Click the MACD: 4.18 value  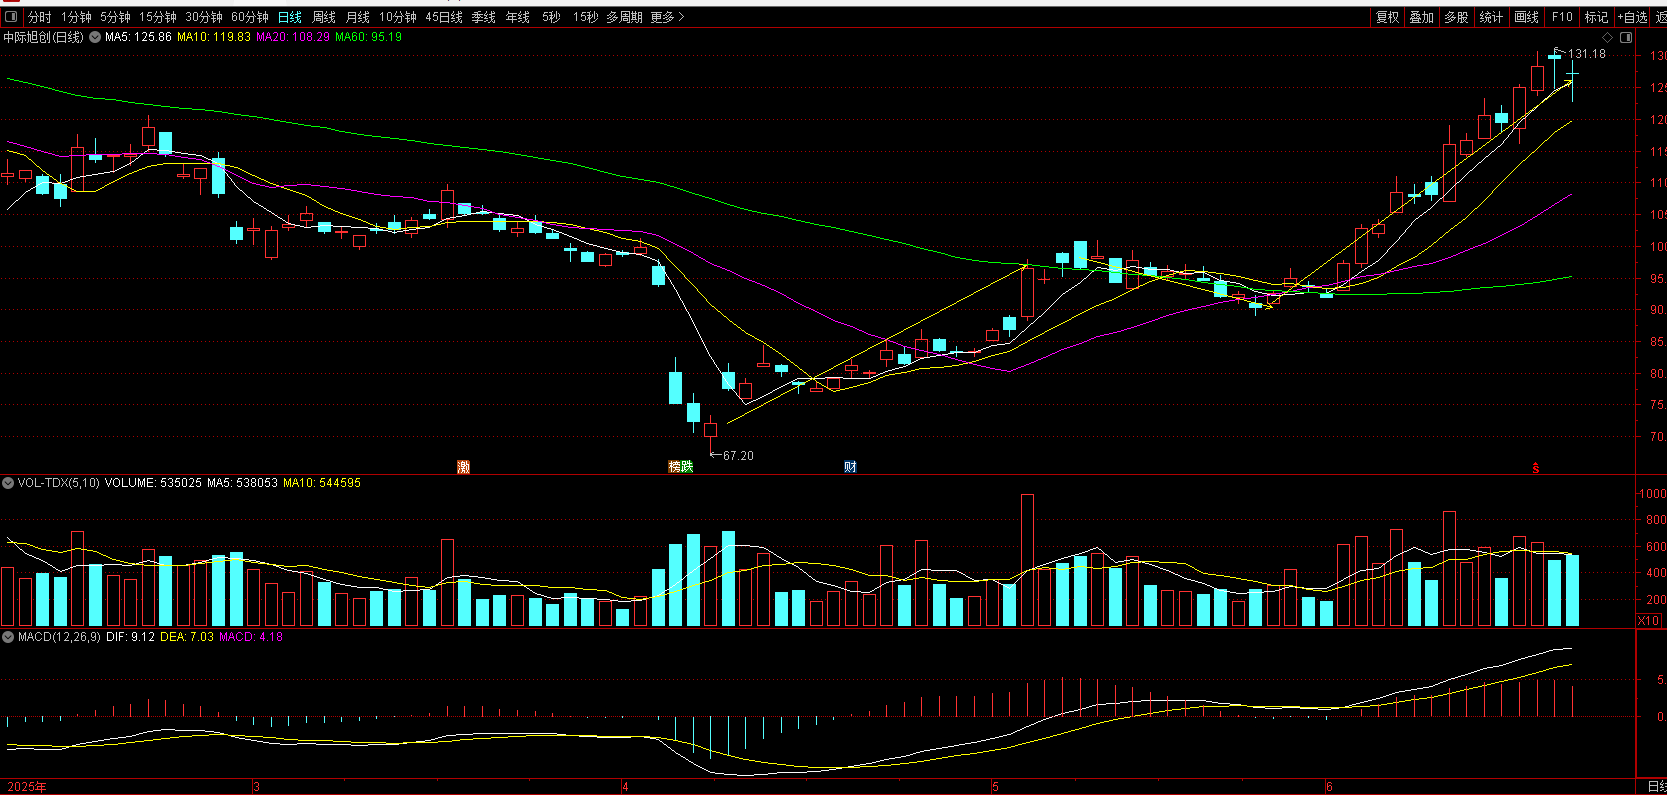250,637
